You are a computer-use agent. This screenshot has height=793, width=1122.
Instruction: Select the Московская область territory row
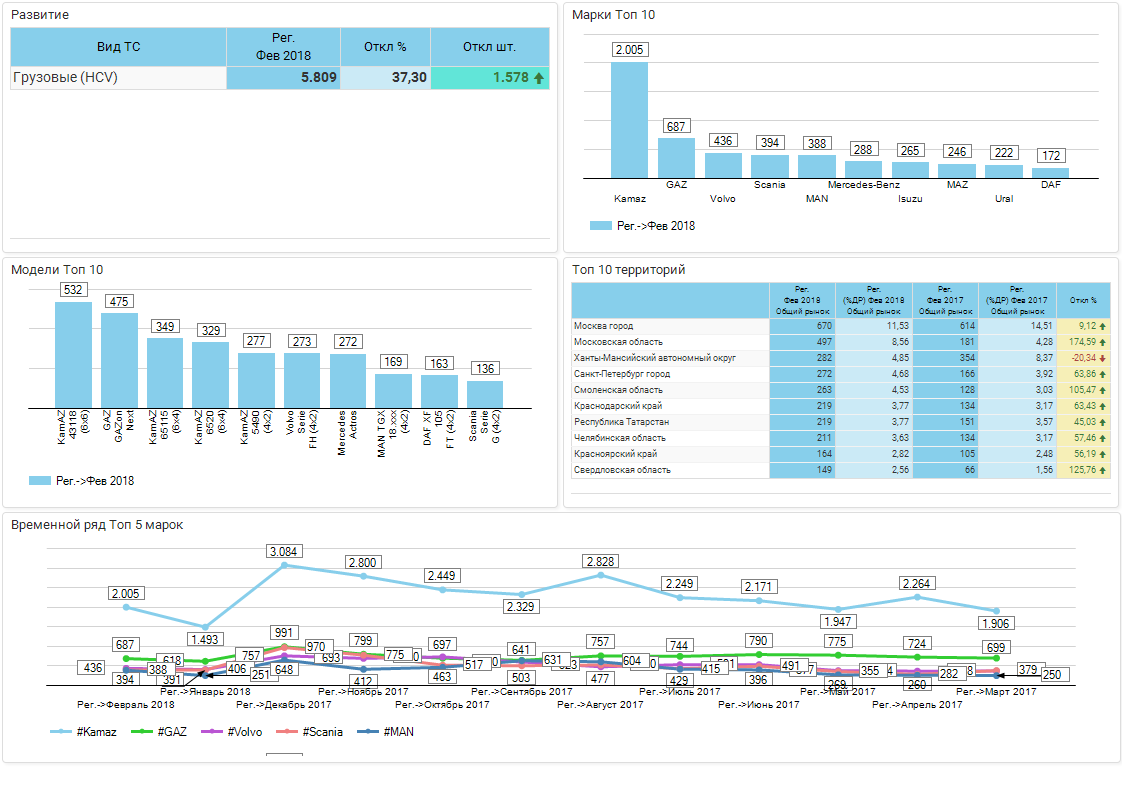(x=841, y=342)
